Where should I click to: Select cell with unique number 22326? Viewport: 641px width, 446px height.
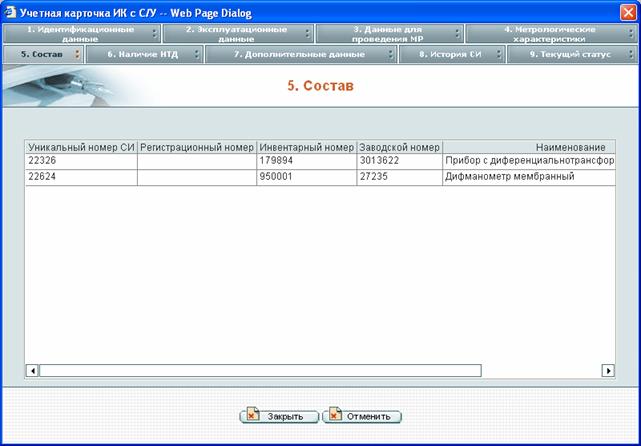(81, 161)
